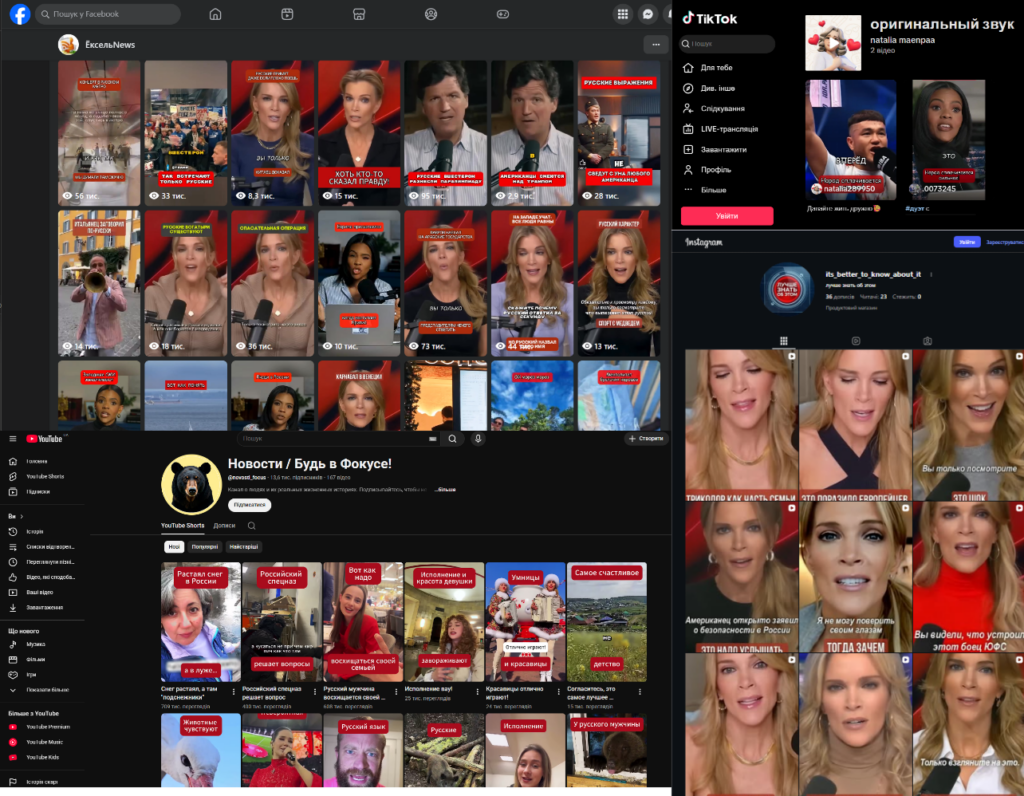This screenshot has width=1024, height=796.
Task: Search within the YouTube channel using magnifier icon
Action: (252, 525)
